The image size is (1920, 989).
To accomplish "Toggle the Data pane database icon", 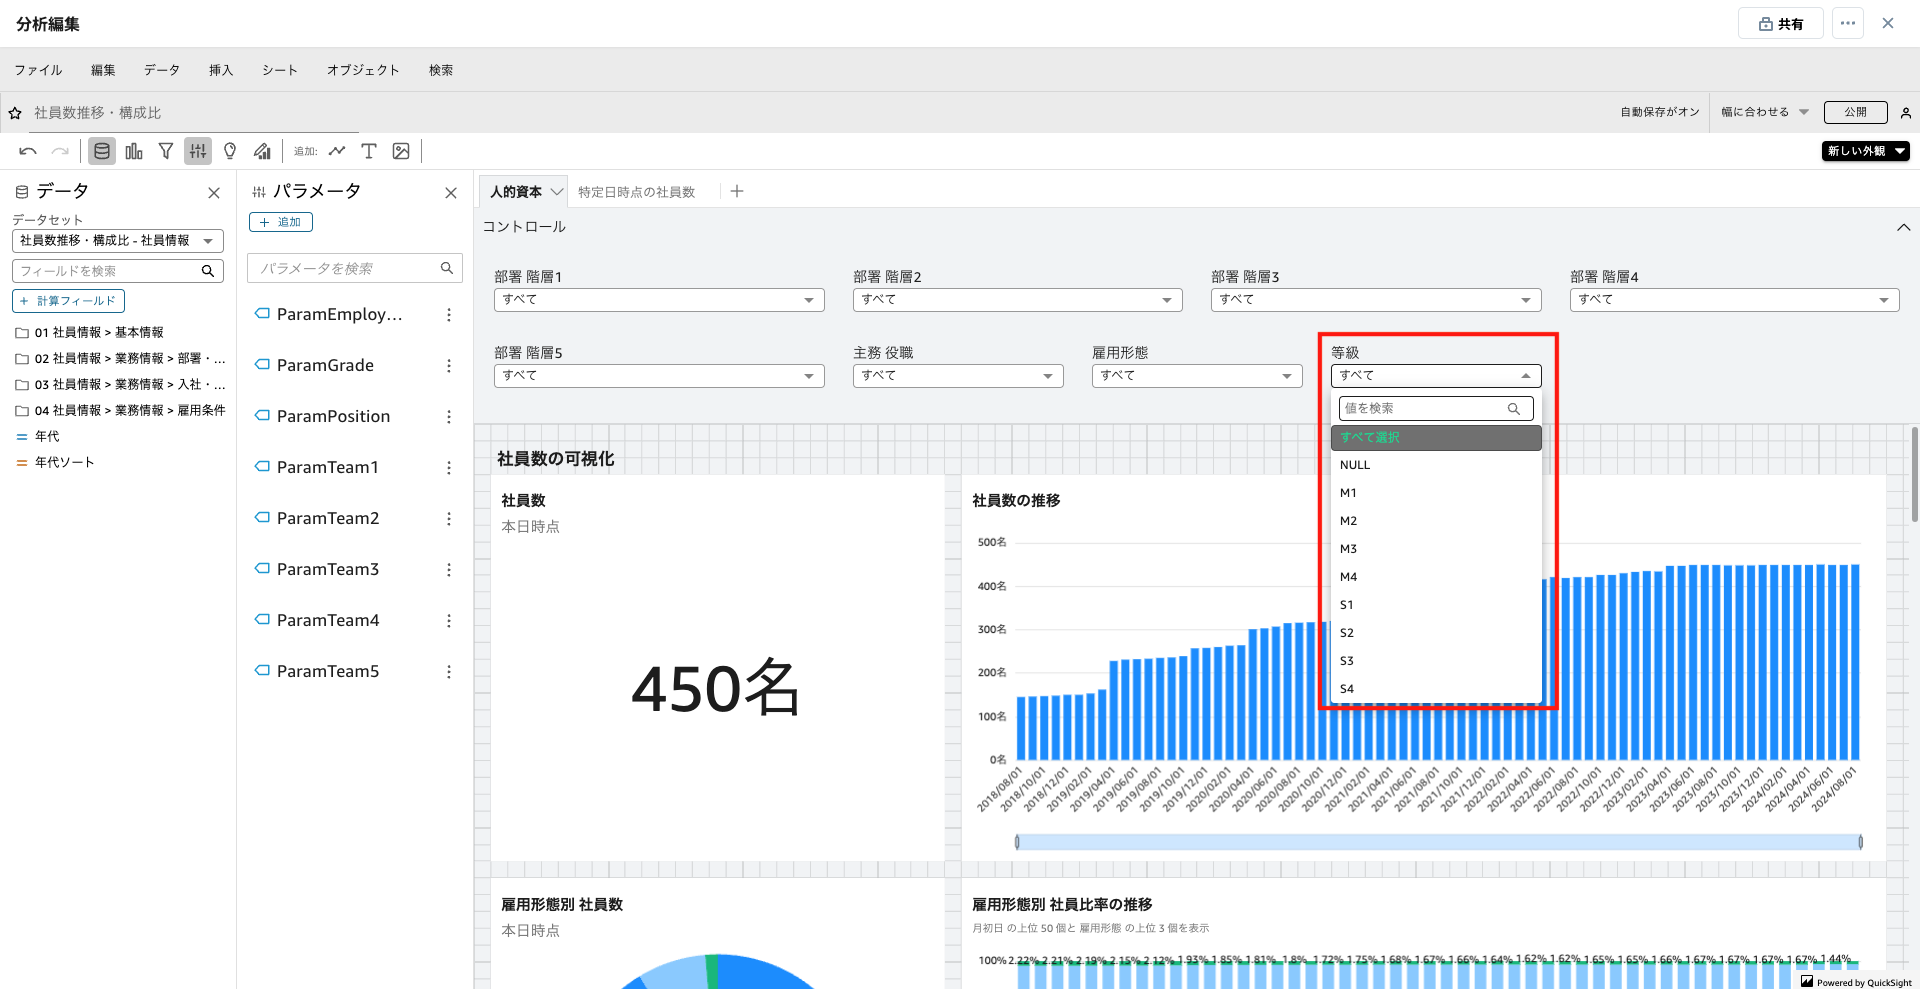I will click(x=102, y=151).
